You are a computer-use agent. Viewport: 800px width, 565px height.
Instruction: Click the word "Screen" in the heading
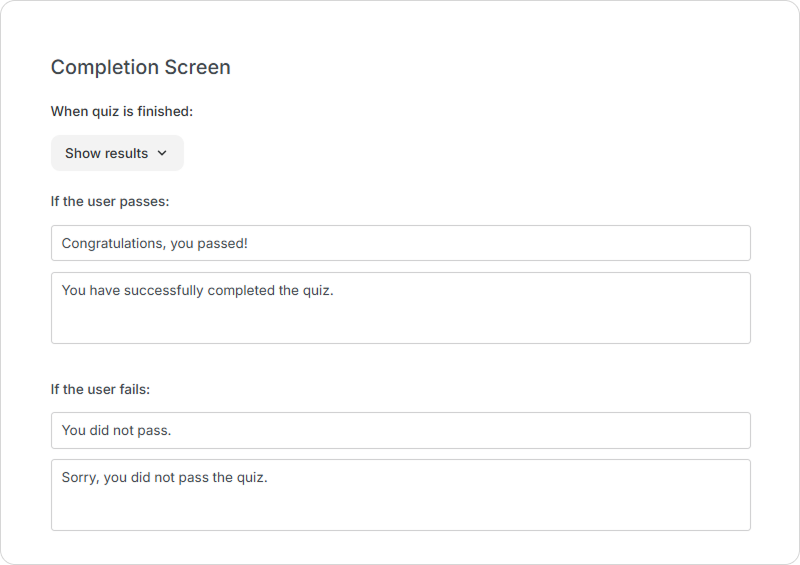(199, 67)
